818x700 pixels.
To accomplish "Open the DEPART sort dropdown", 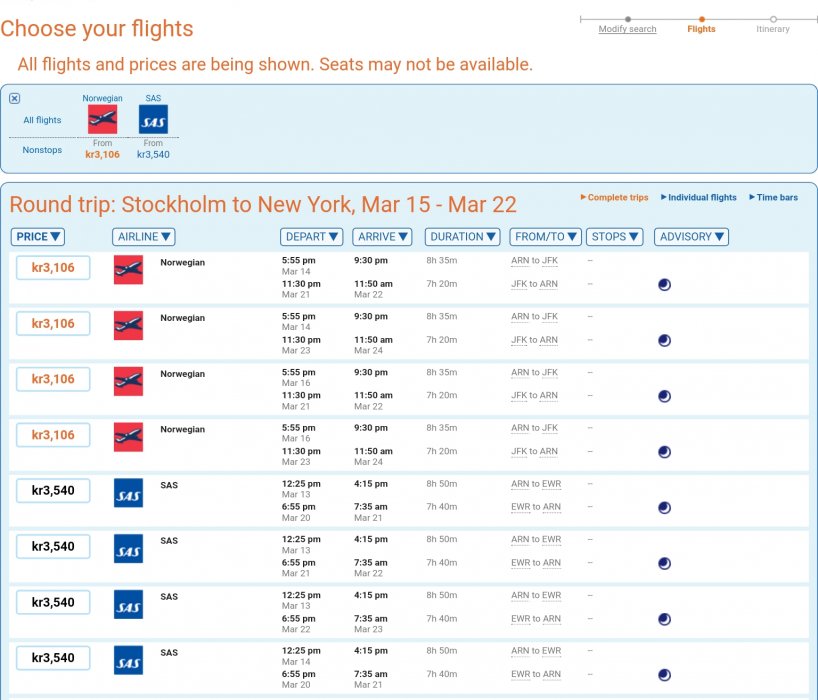I will [x=312, y=237].
